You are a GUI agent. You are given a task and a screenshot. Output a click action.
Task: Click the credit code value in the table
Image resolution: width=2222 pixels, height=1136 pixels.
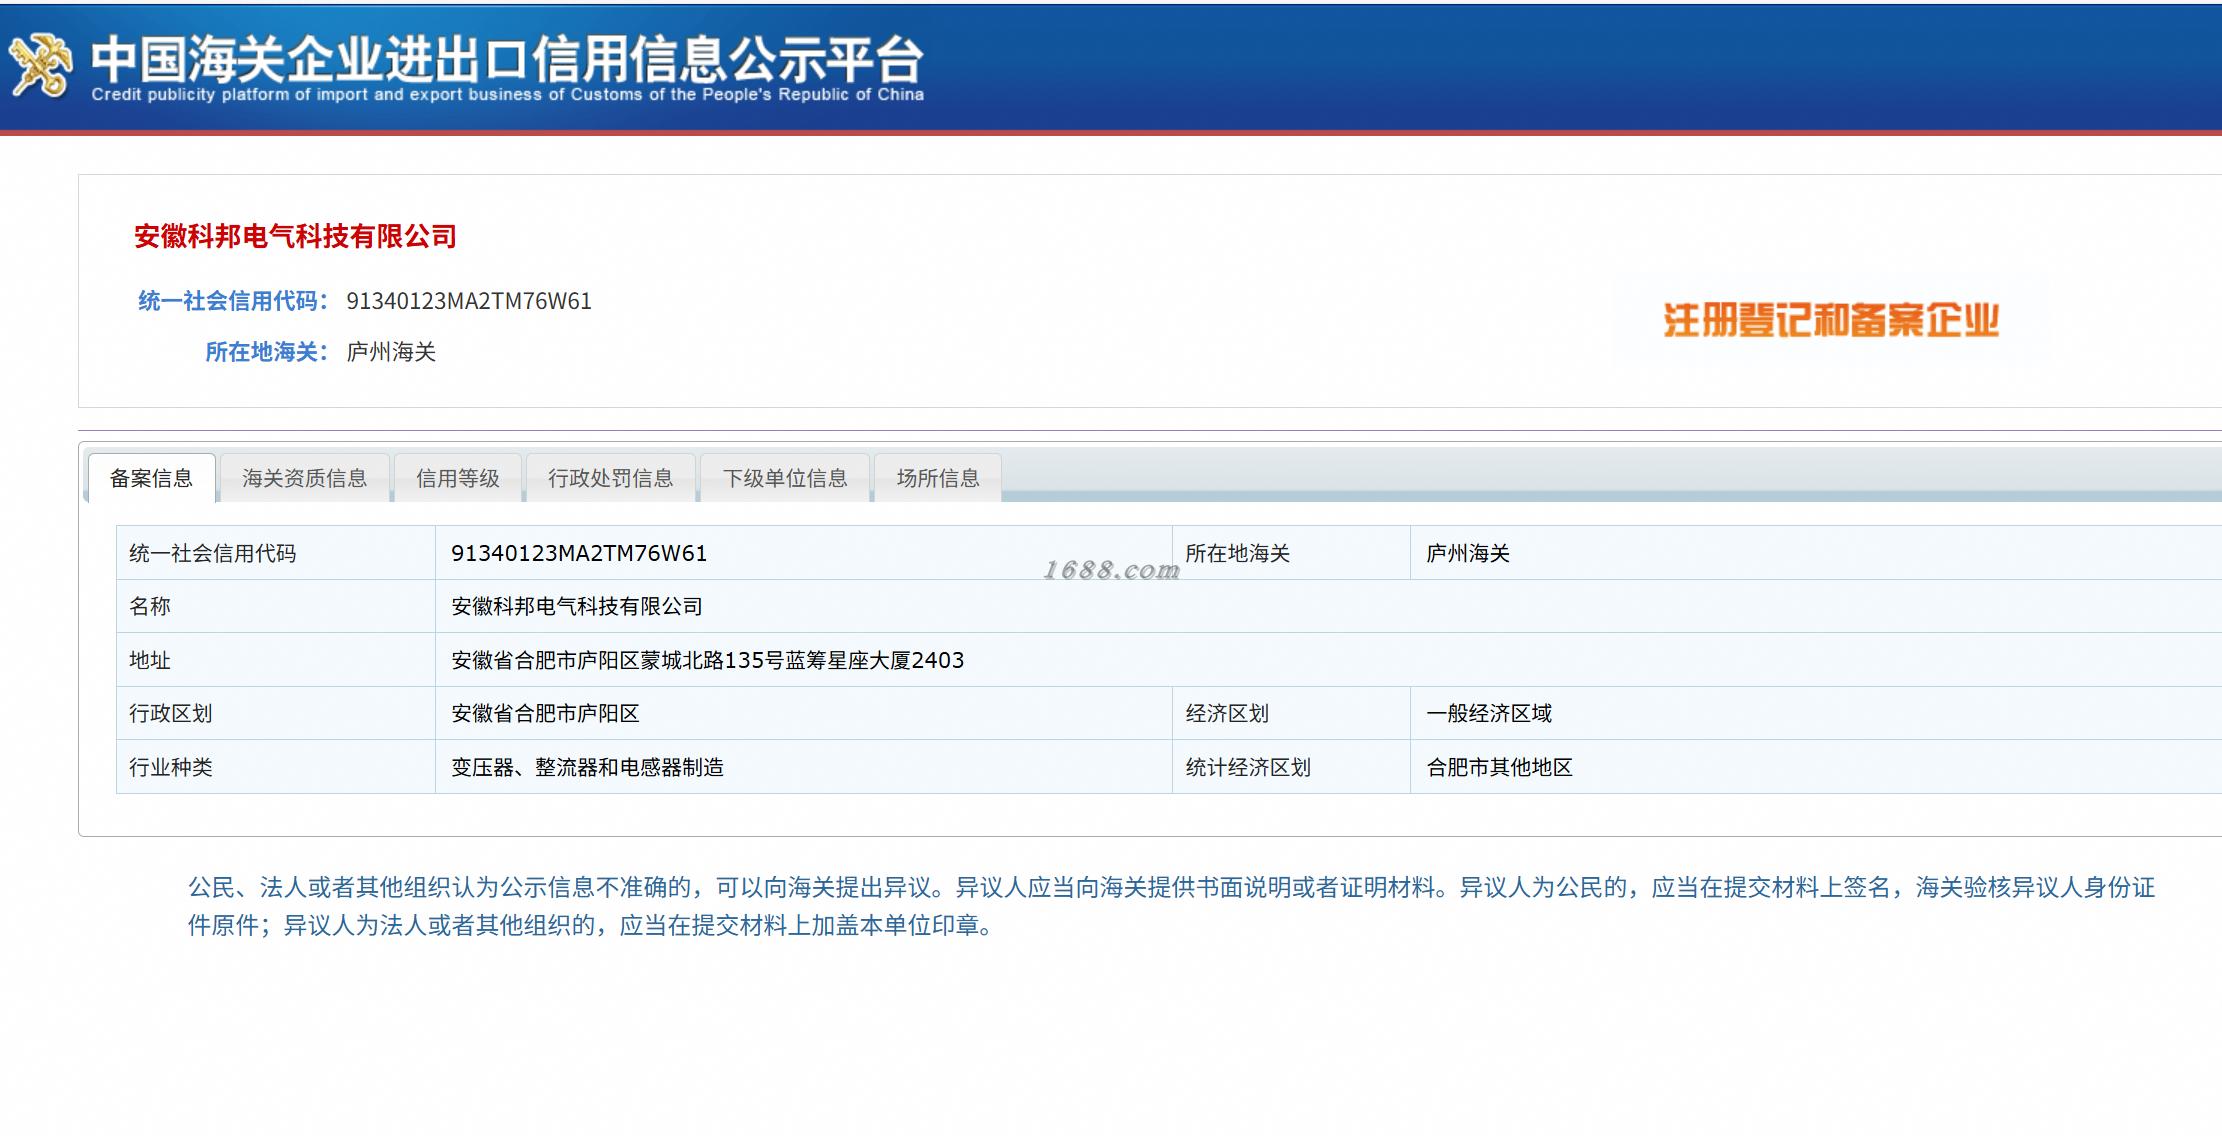tap(579, 553)
